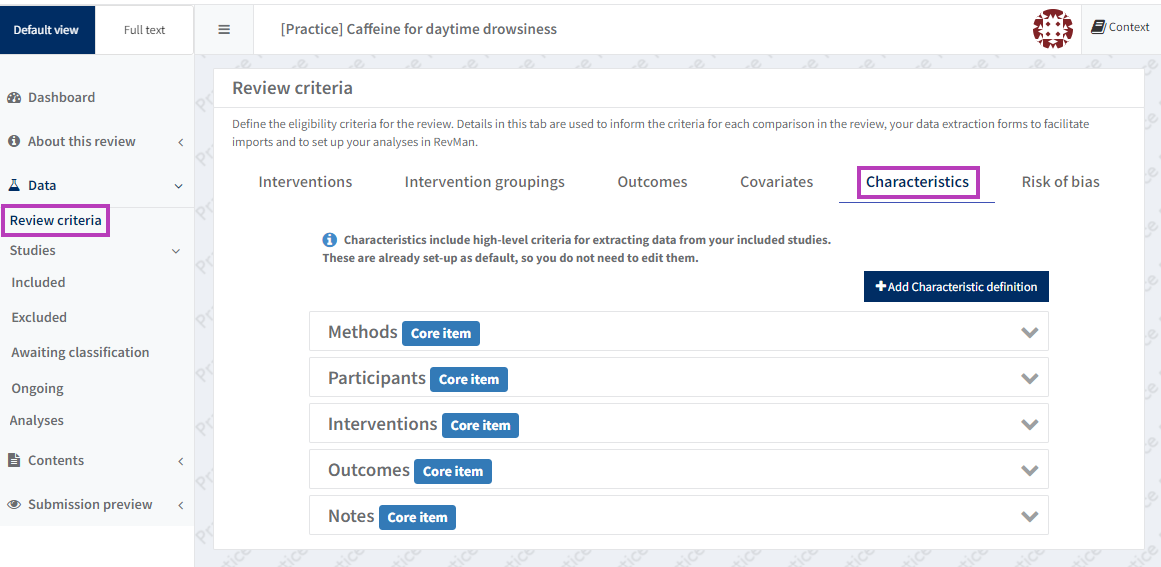Expand the Participants section chevron
This screenshot has height=567, width=1161.
(1029, 378)
